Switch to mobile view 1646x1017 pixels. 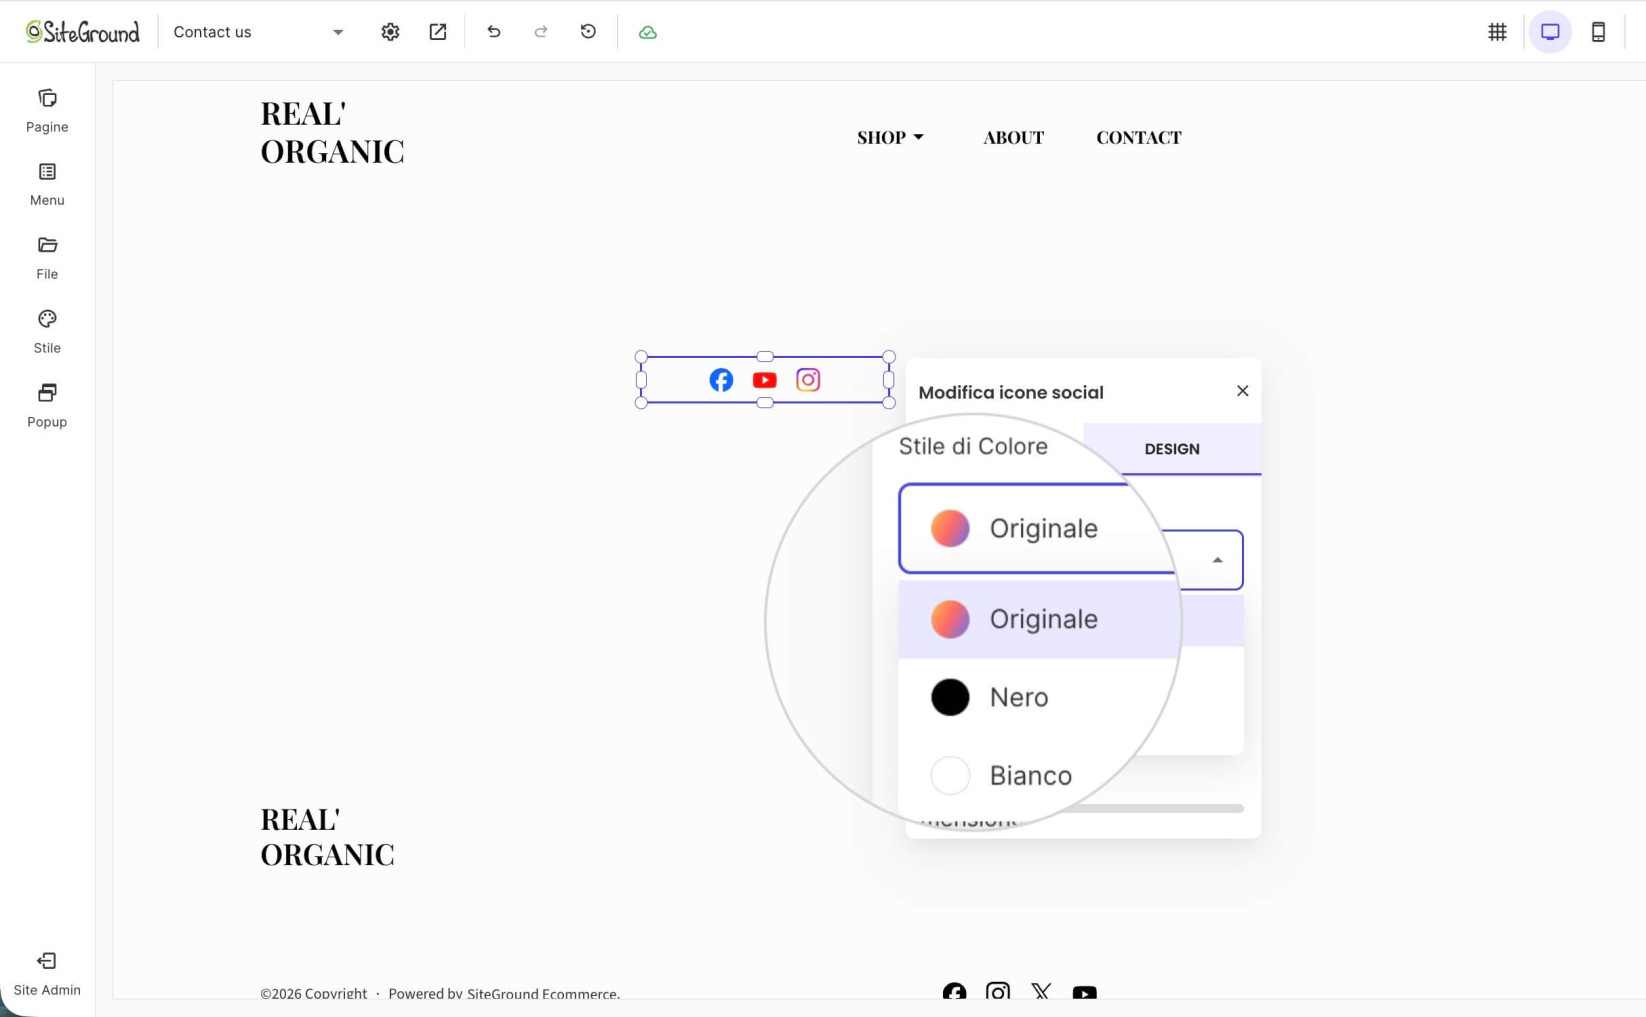(x=1598, y=32)
